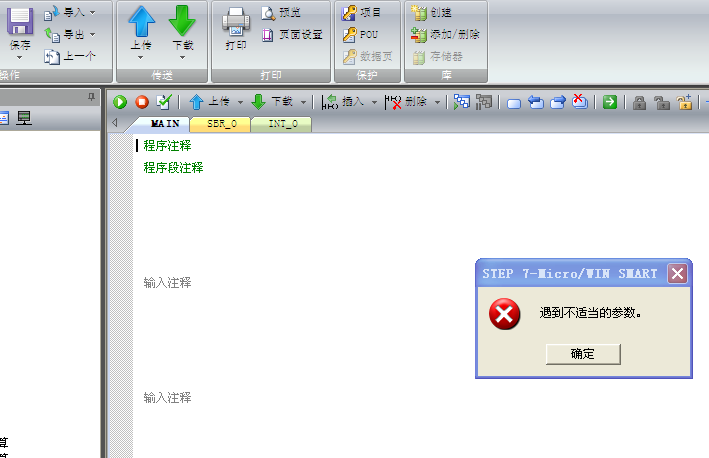Click the ribbon Upload (上传) blue arrow
709x458 pixels.
pyautogui.click(x=141, y=22)
